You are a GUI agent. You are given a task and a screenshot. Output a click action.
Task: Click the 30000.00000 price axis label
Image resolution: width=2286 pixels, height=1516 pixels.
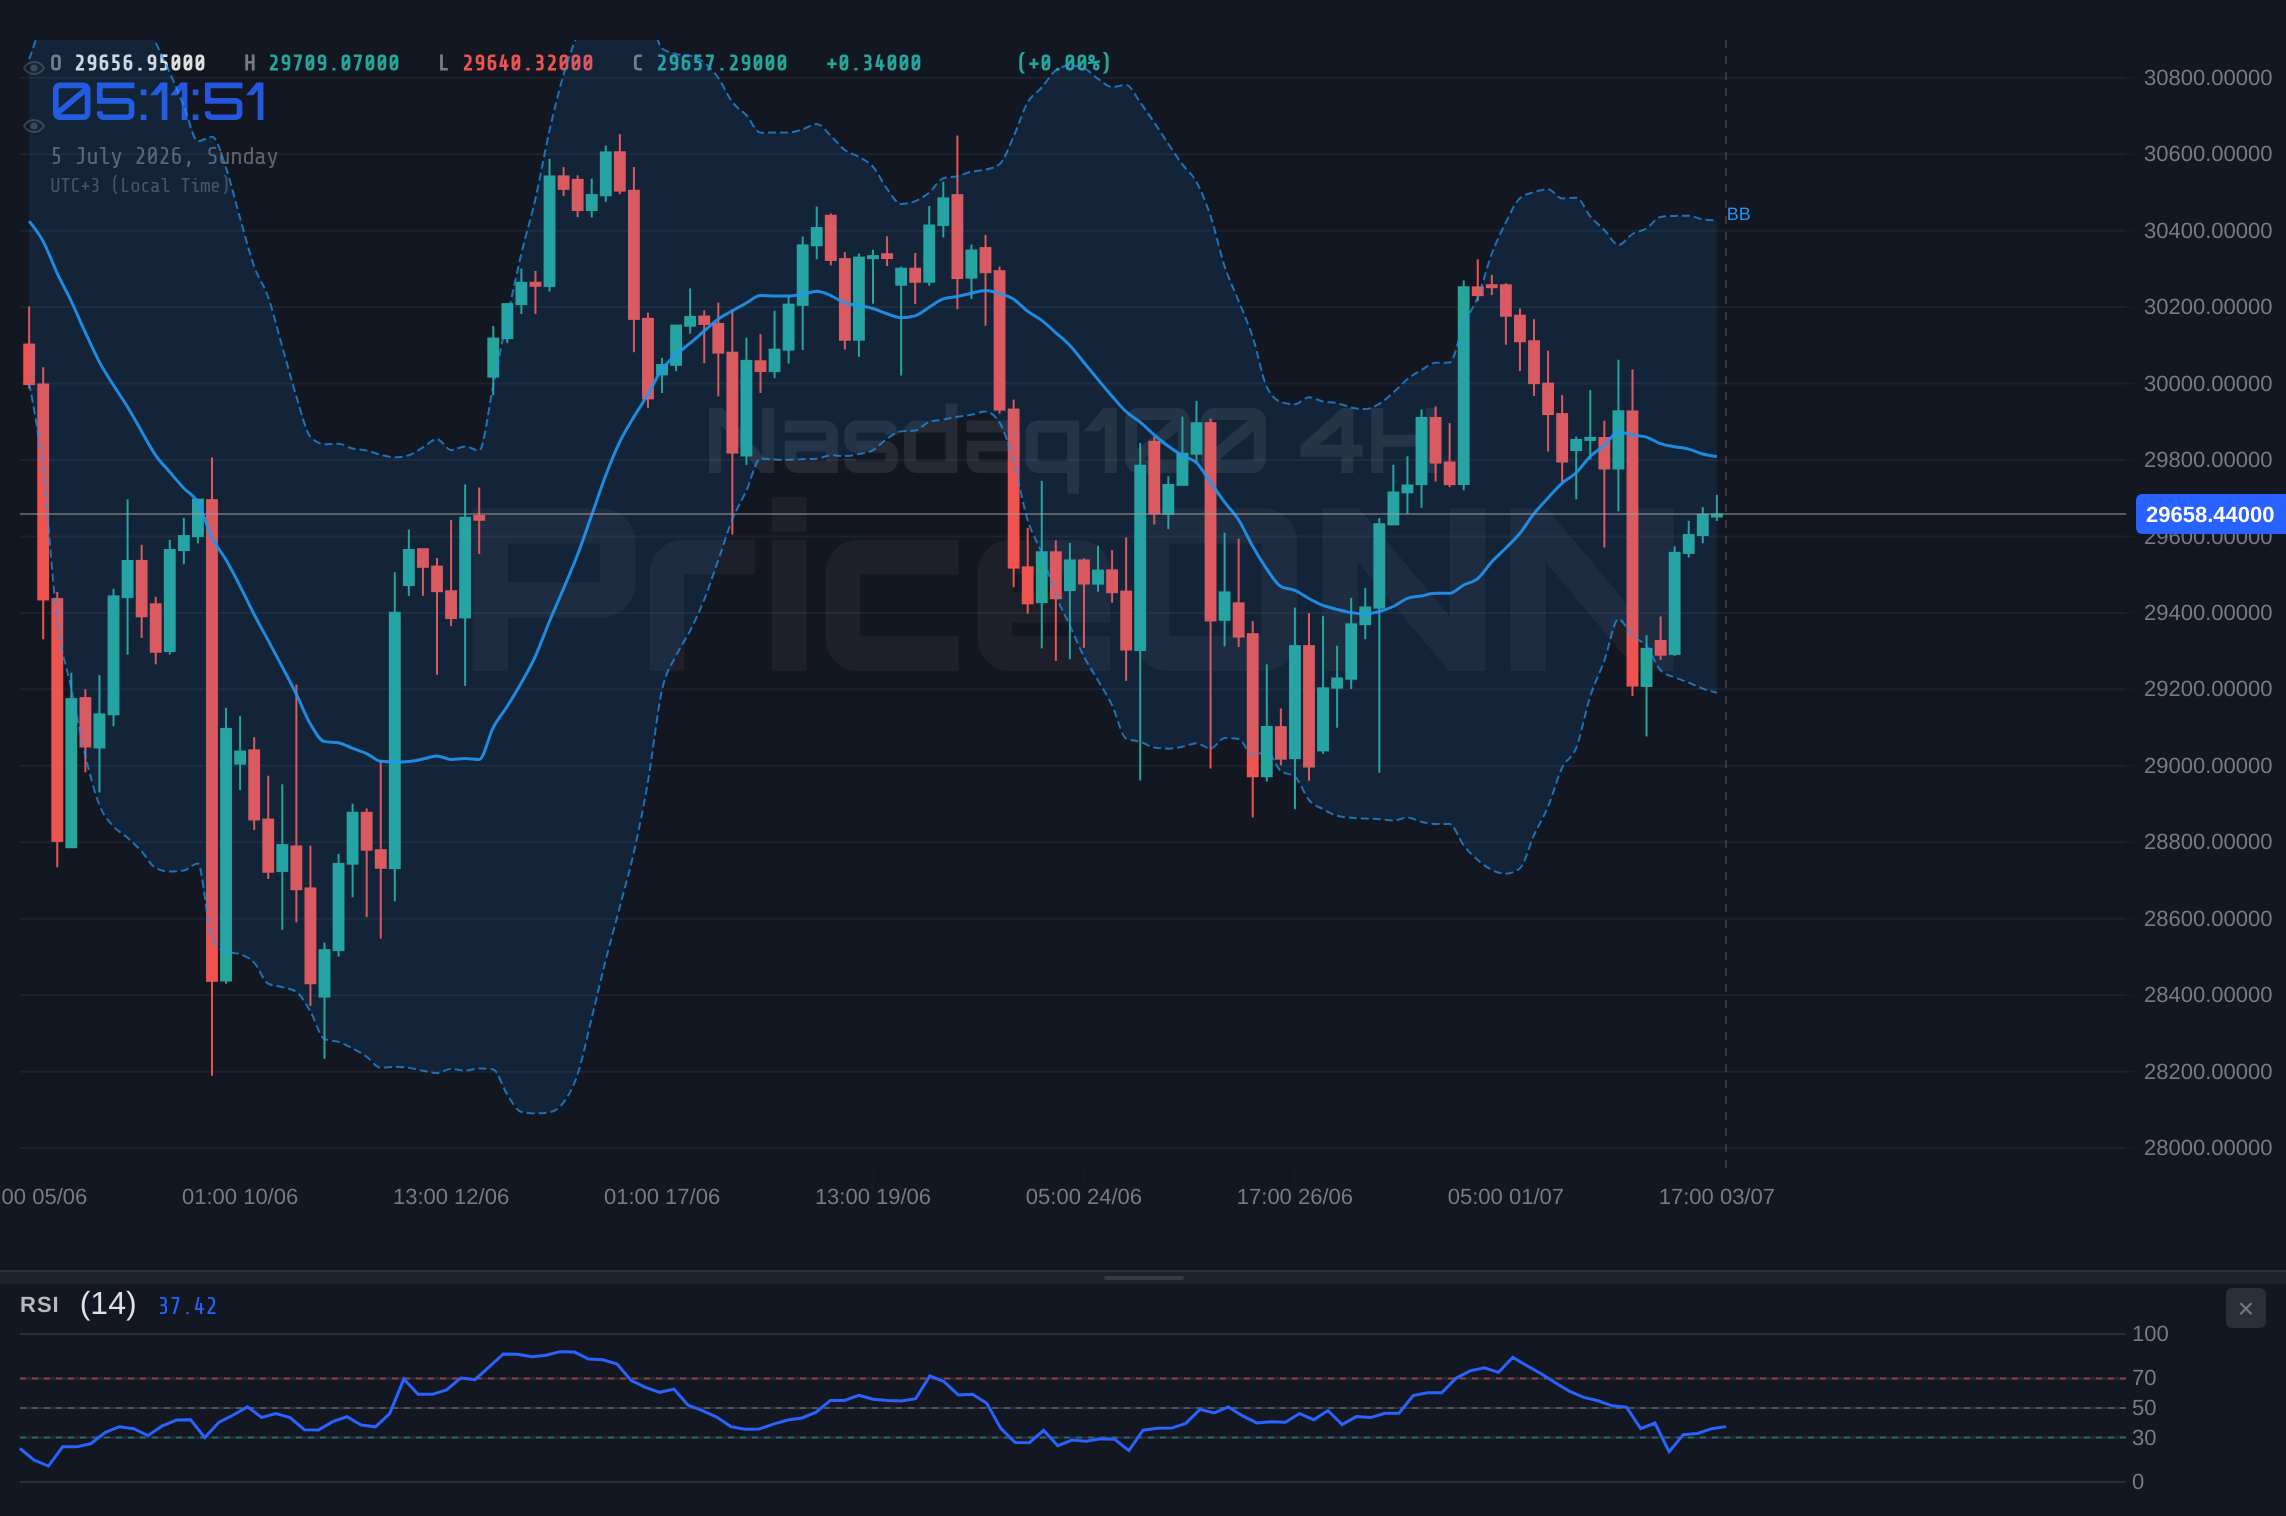click(x=2208, y=383)
